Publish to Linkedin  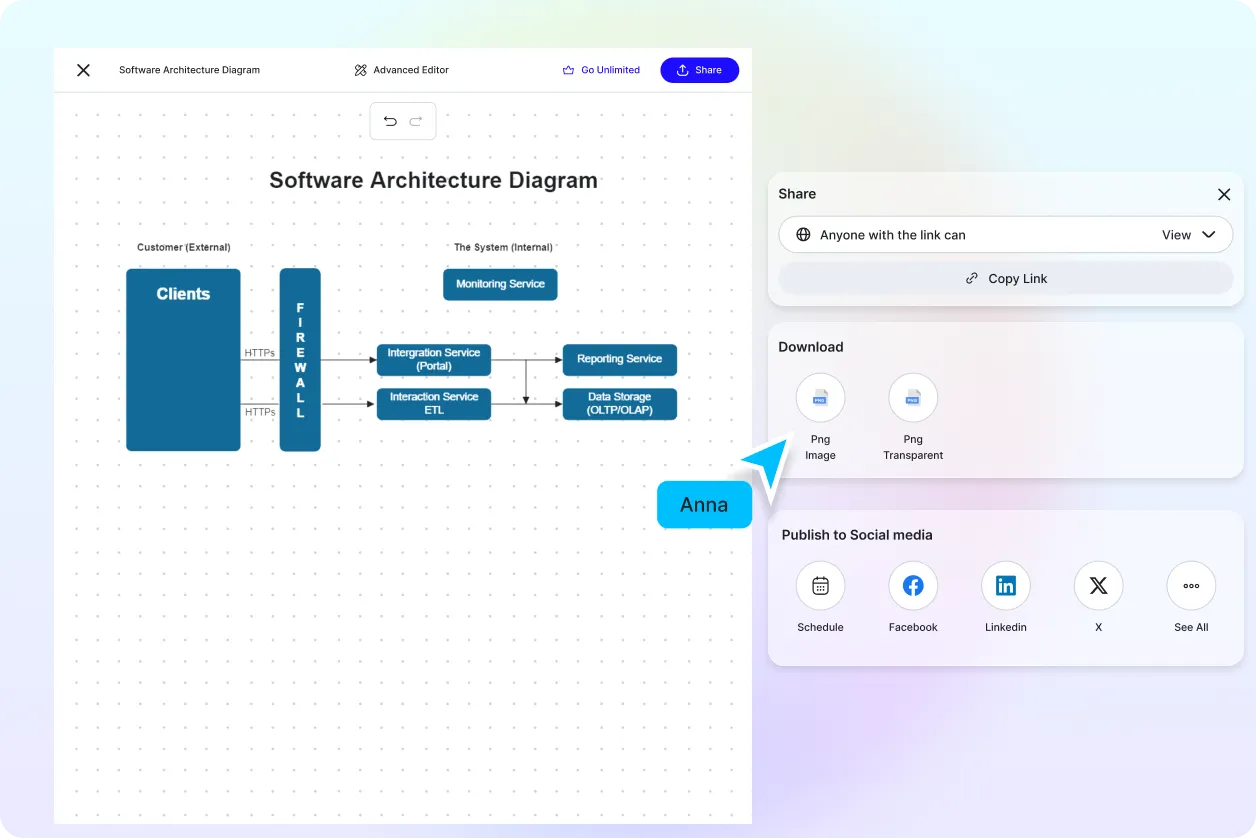1006,586
